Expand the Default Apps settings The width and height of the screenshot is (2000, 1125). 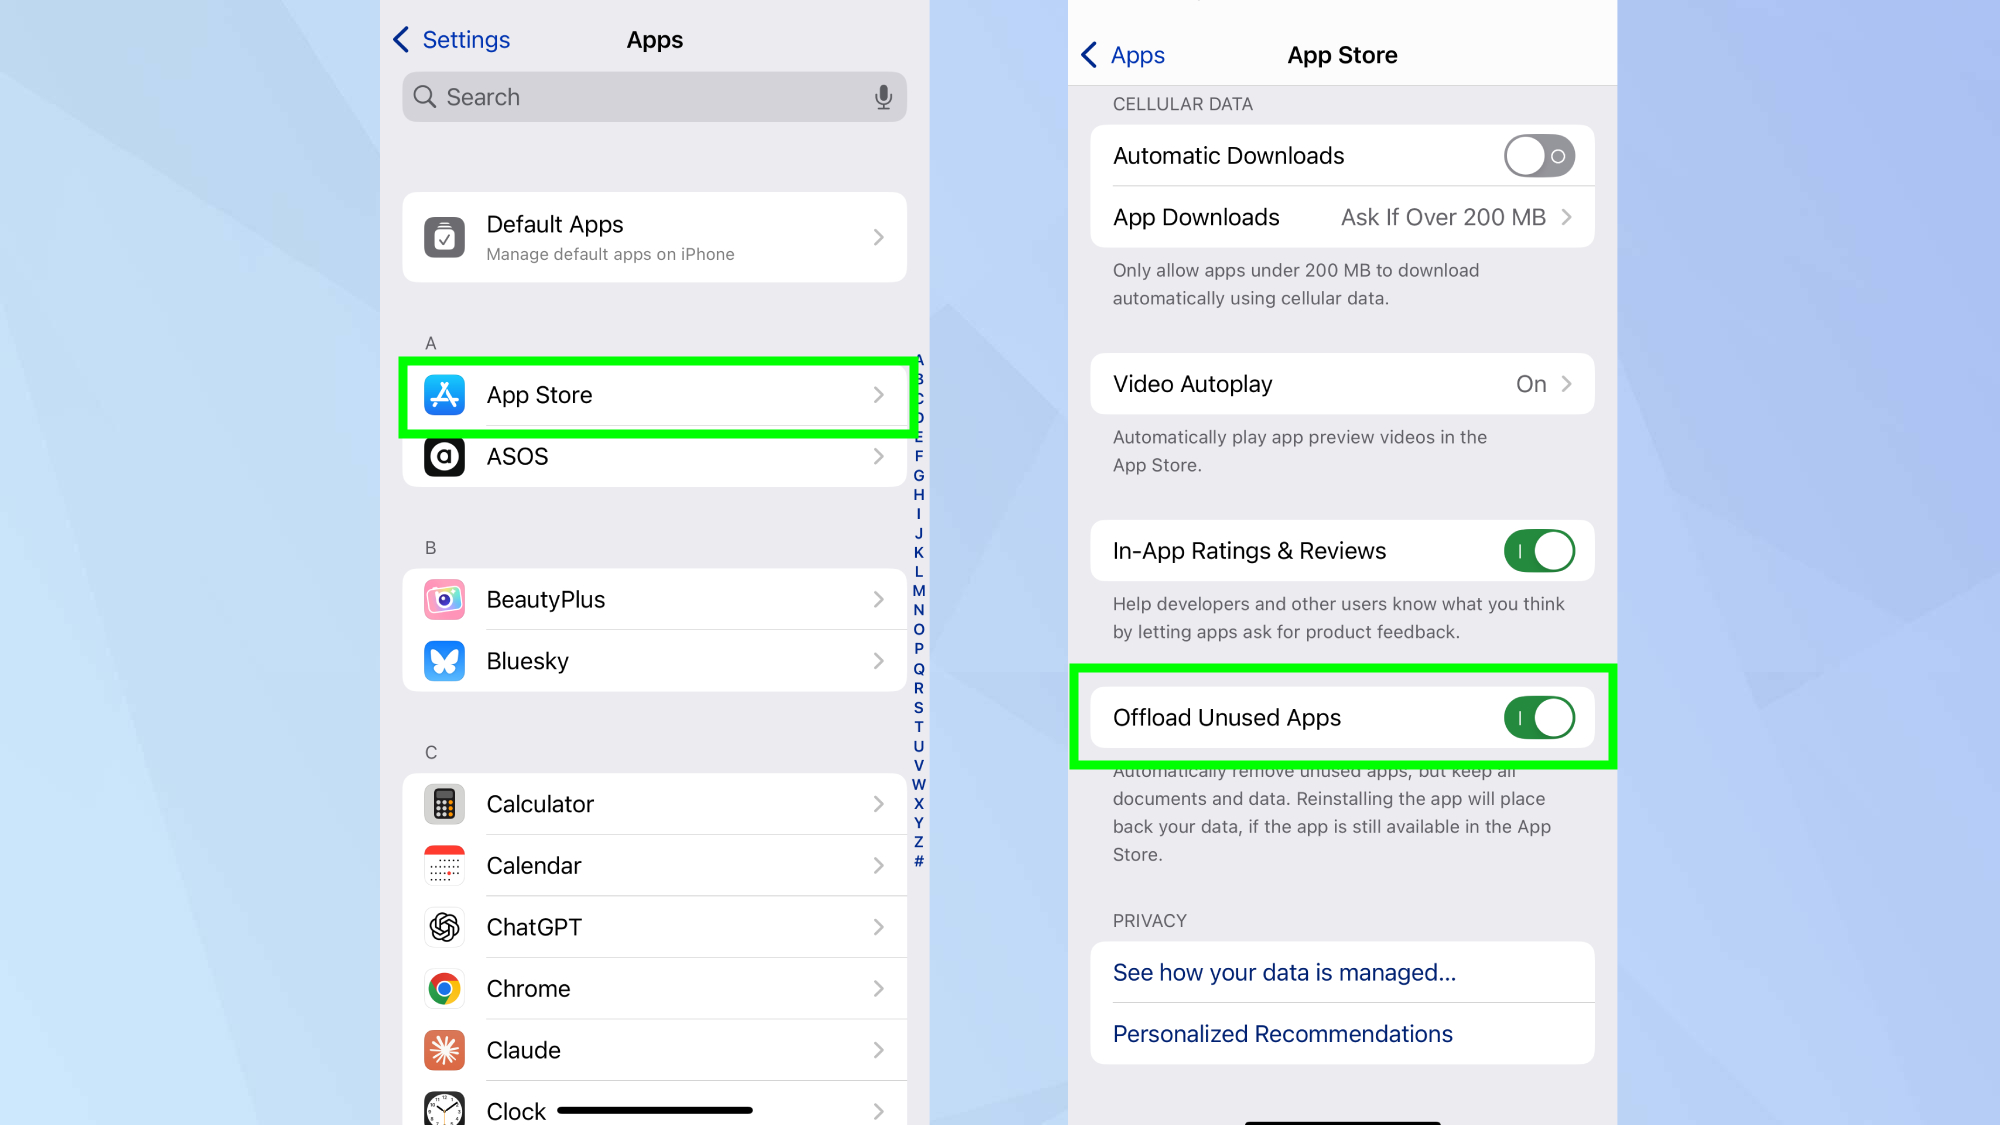tap(655, 237)
